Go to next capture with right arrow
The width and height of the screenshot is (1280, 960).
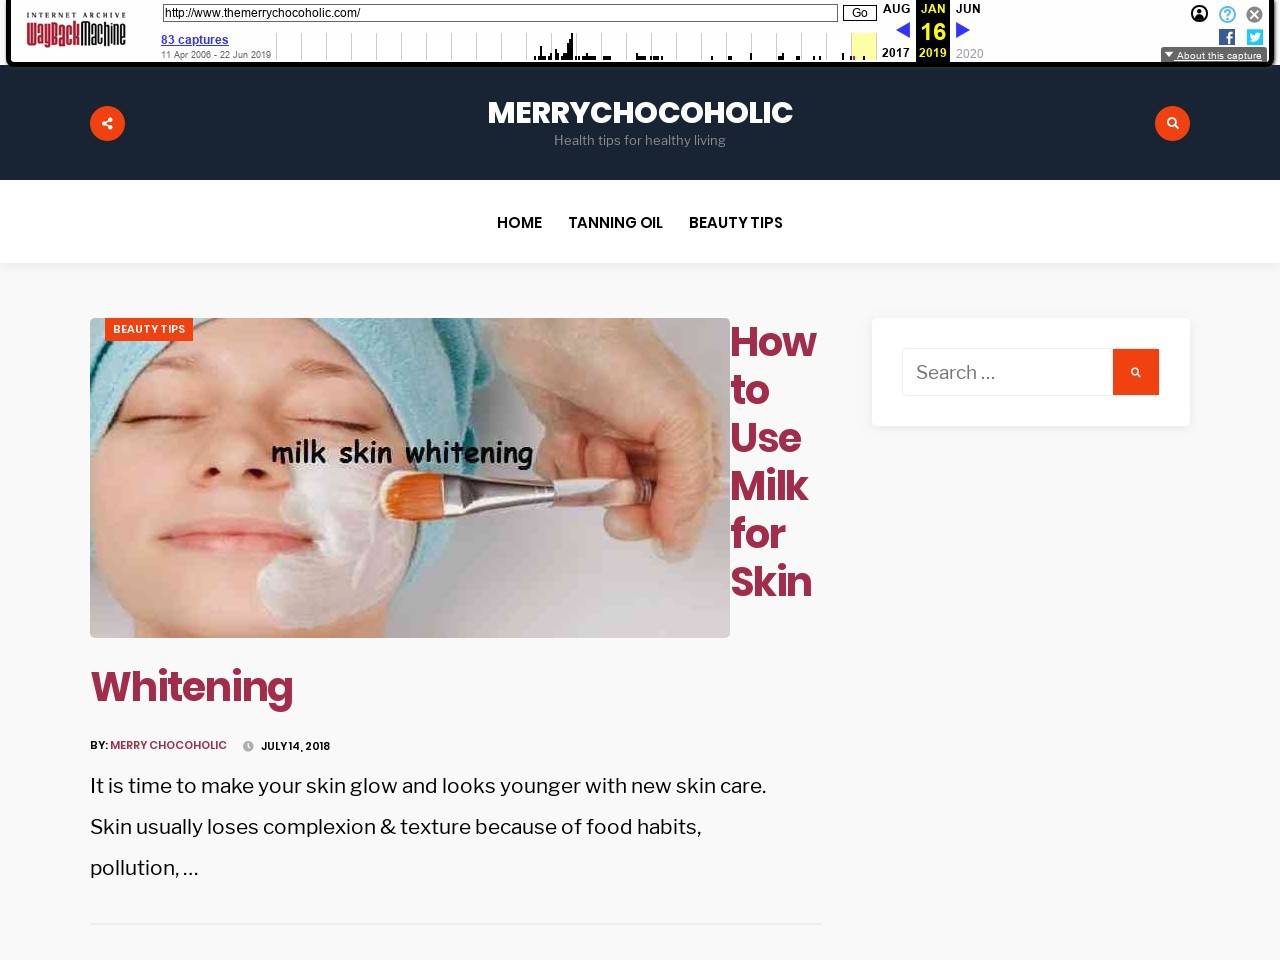(963, 30)
